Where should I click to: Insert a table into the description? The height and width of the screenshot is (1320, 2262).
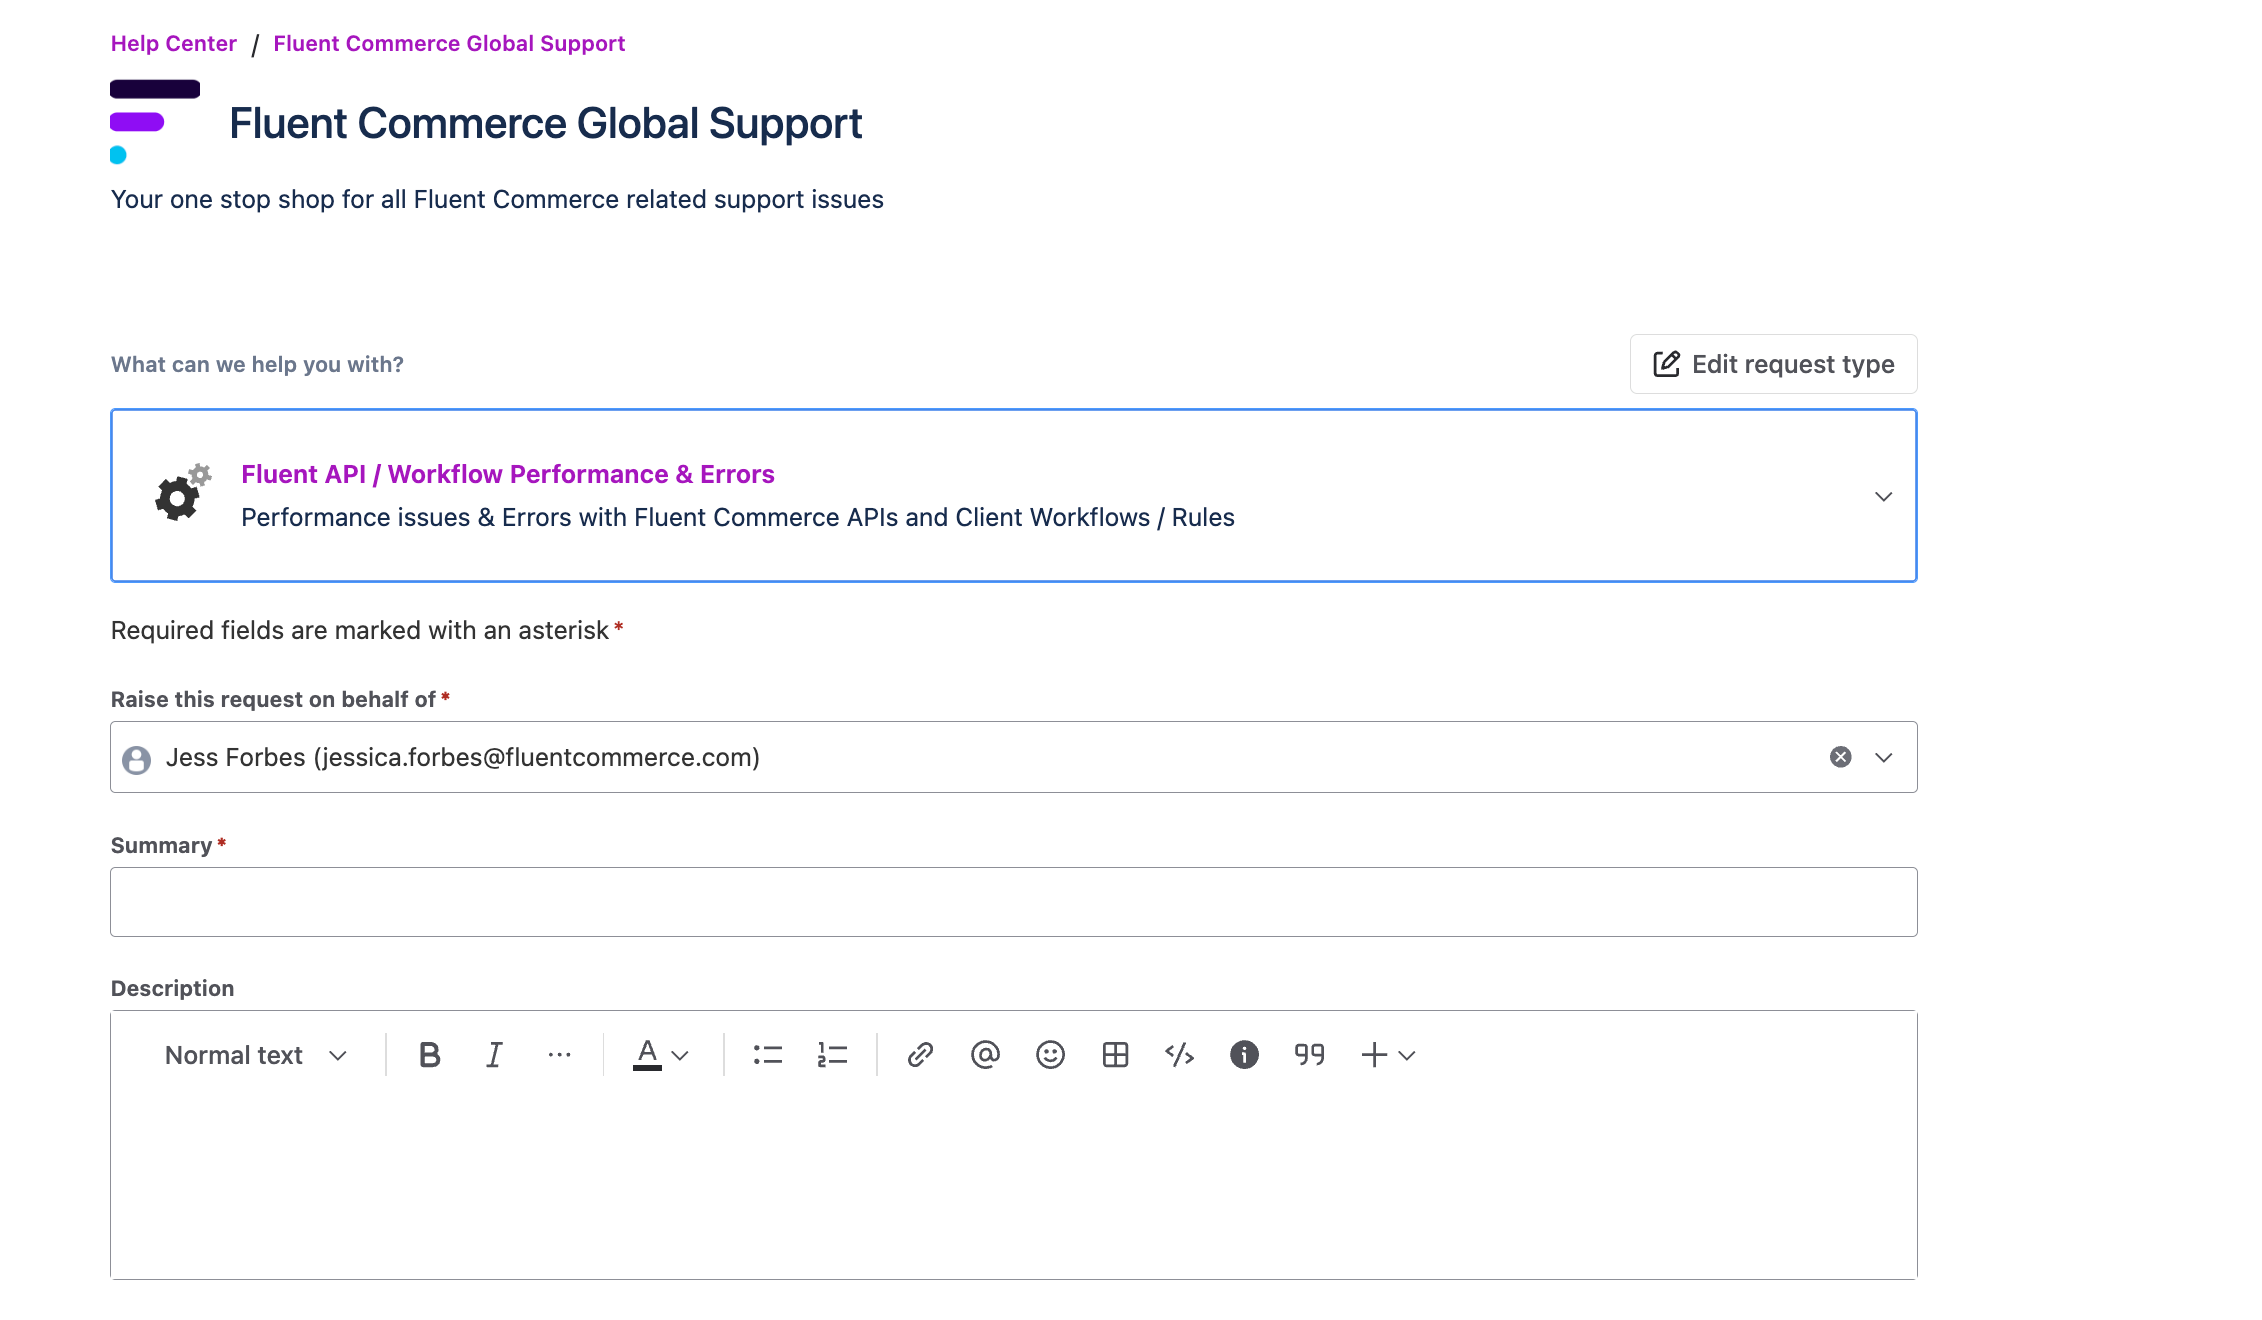pyautogui.click(x=1115, y=1055)
